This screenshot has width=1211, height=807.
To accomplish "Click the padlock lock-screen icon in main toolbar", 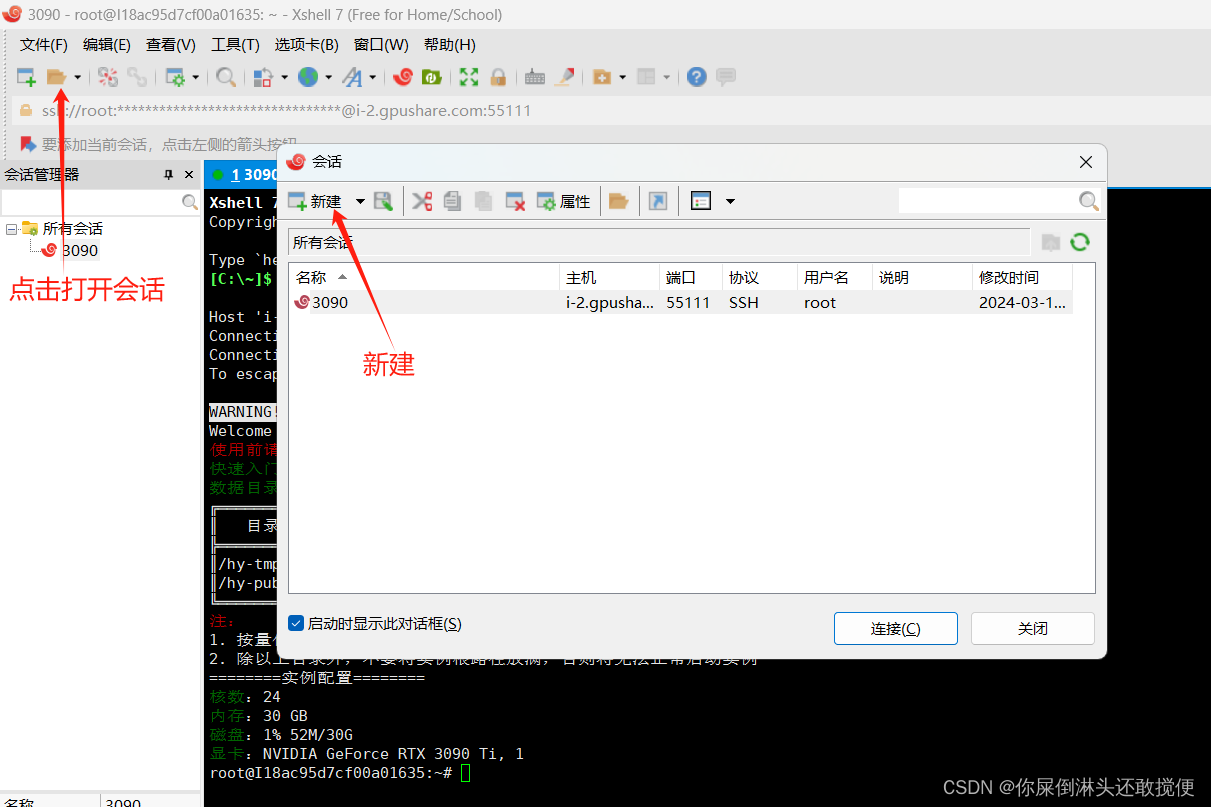I will 497,77.
